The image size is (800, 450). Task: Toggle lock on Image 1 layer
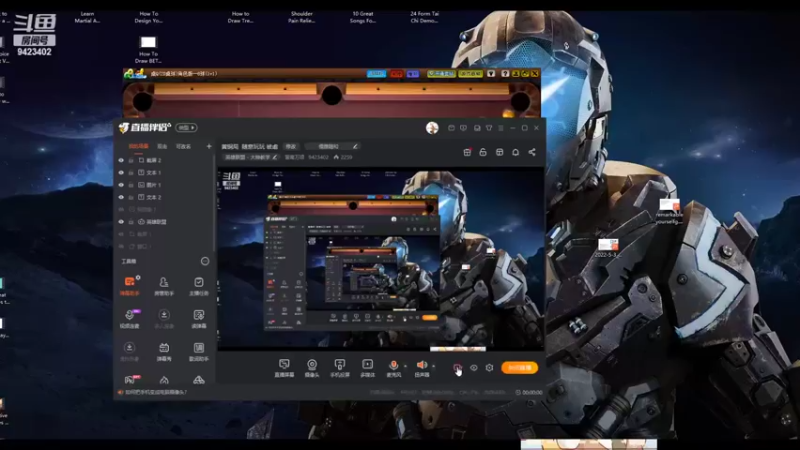(x=131, y=185)
